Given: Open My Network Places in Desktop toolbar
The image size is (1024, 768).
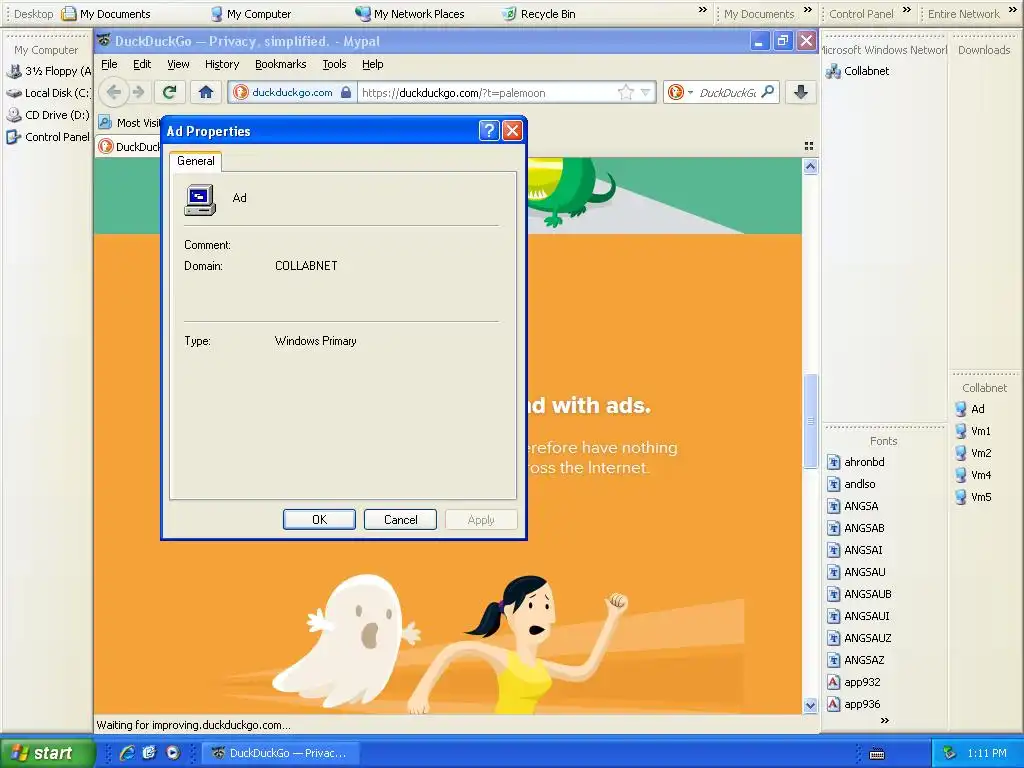Looking at the screenshot, I should (410, 14).
